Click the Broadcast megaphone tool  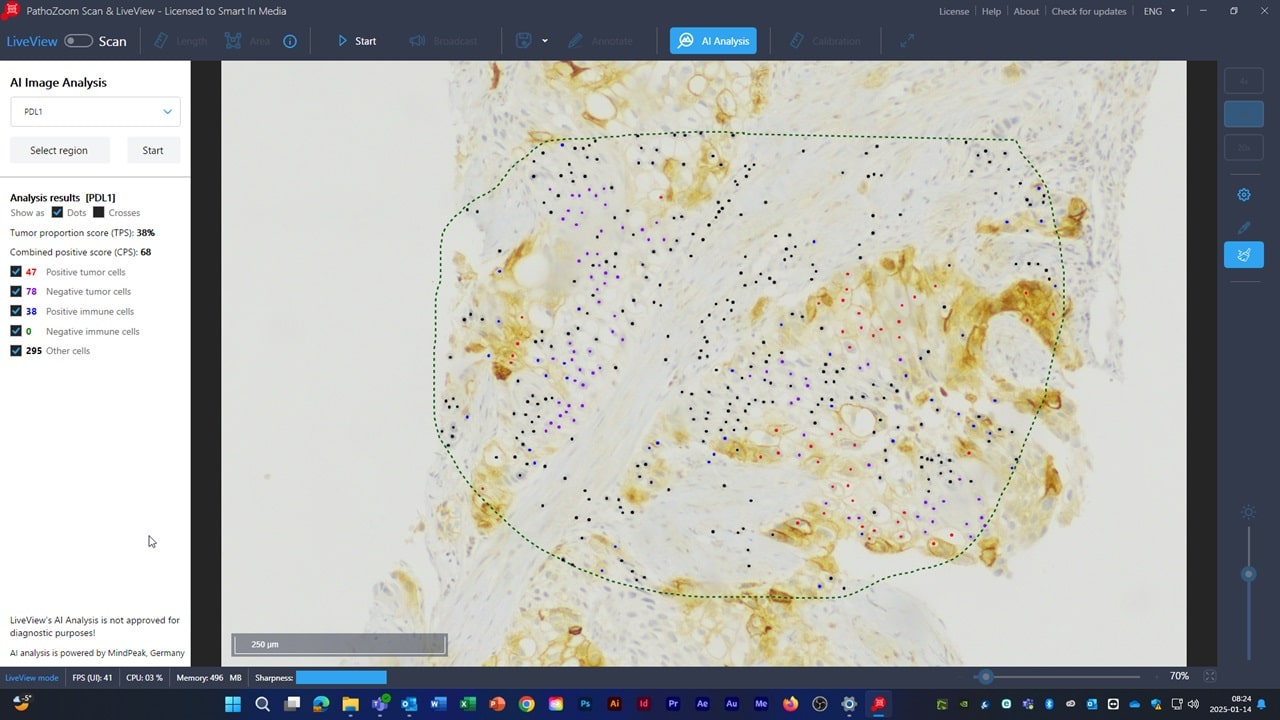tap(443, 41)
